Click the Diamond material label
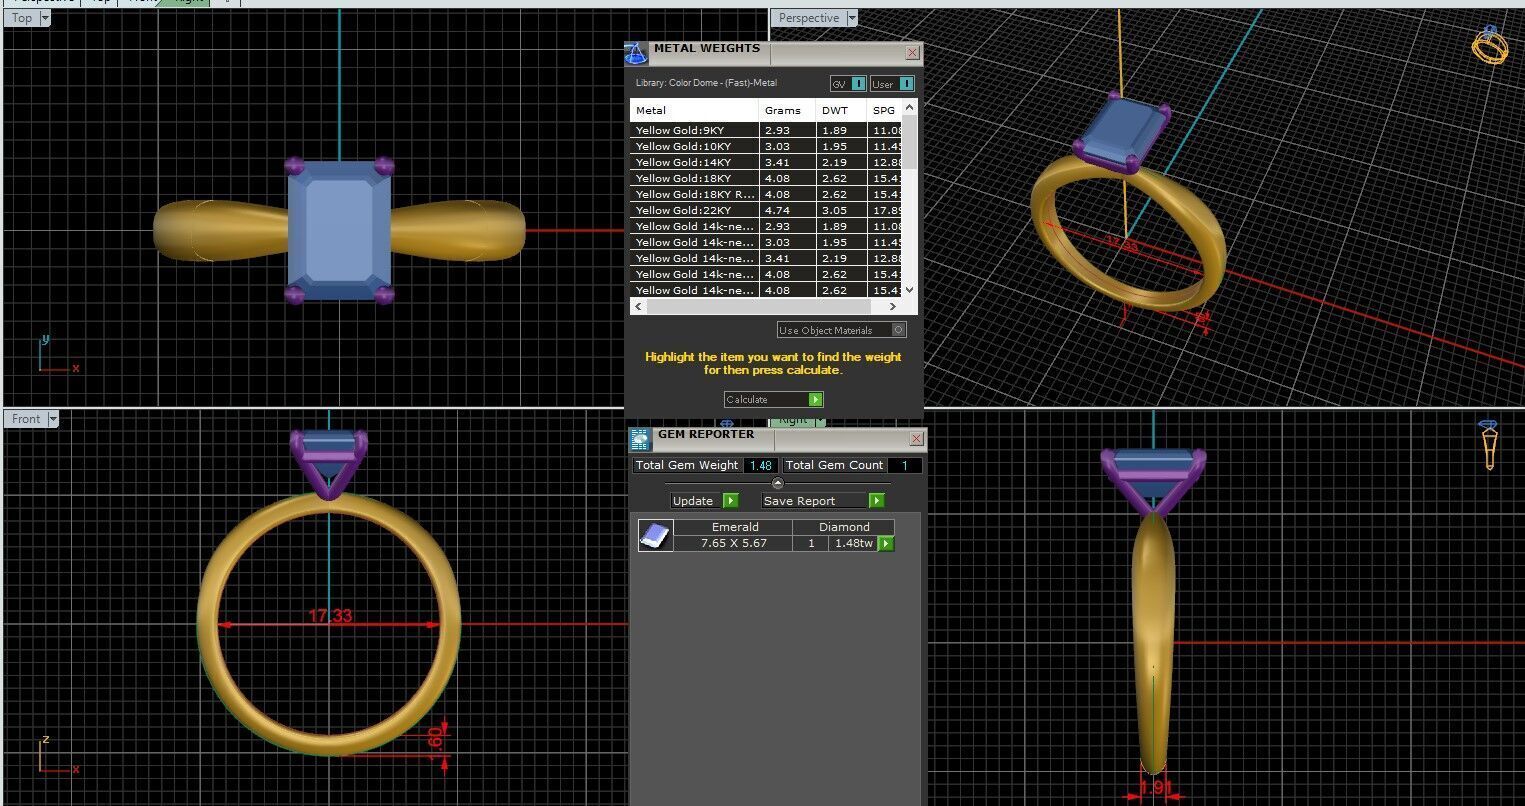1525x806 pixels. pos(844,527)
